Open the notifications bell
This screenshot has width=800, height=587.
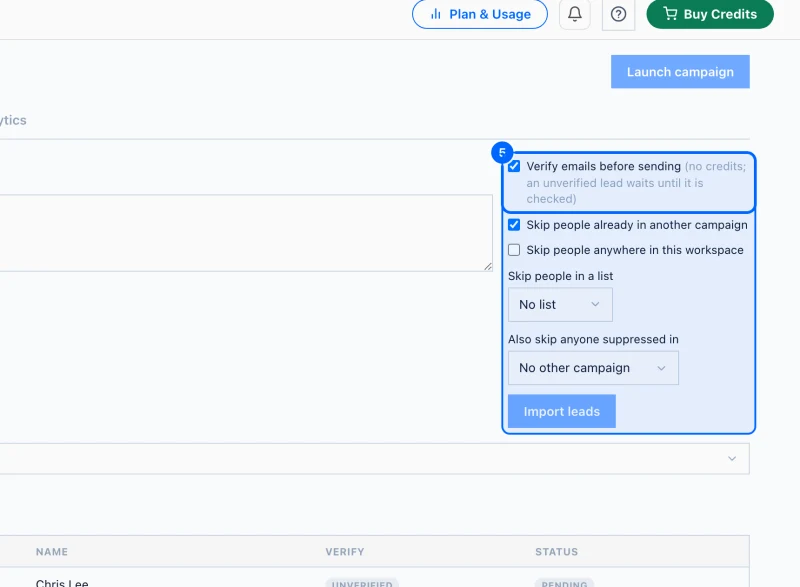[x=574, y=14]
